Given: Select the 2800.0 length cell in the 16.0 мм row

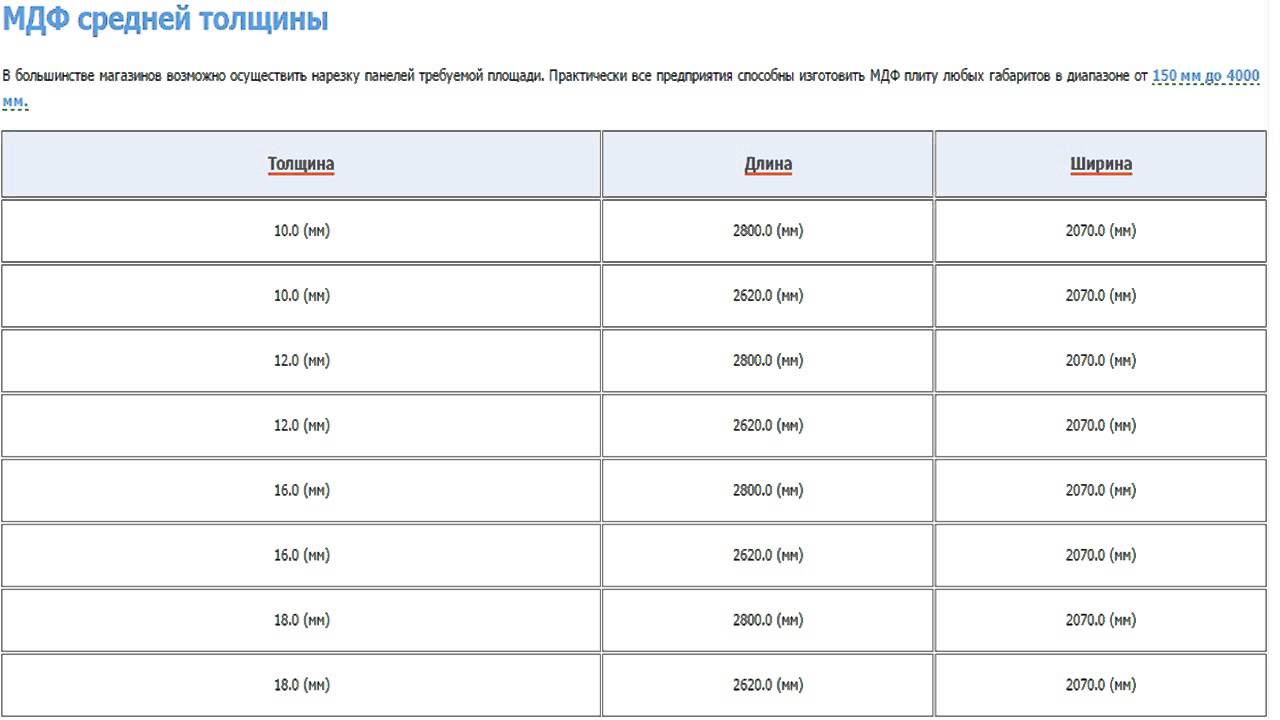Looking at the screenshot, I should pos(768,491).
